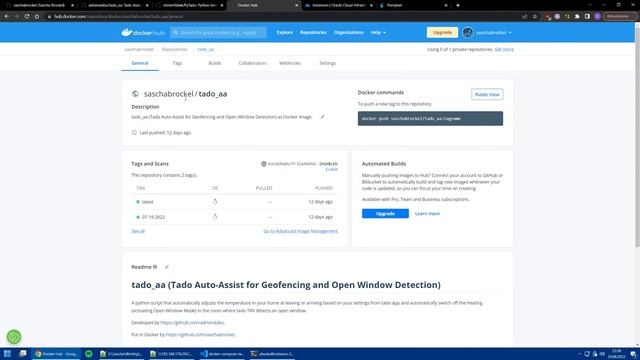640x360 pixels.
Task: Click tado_aa breadcrumb link
Action: [x=206, y=49]
